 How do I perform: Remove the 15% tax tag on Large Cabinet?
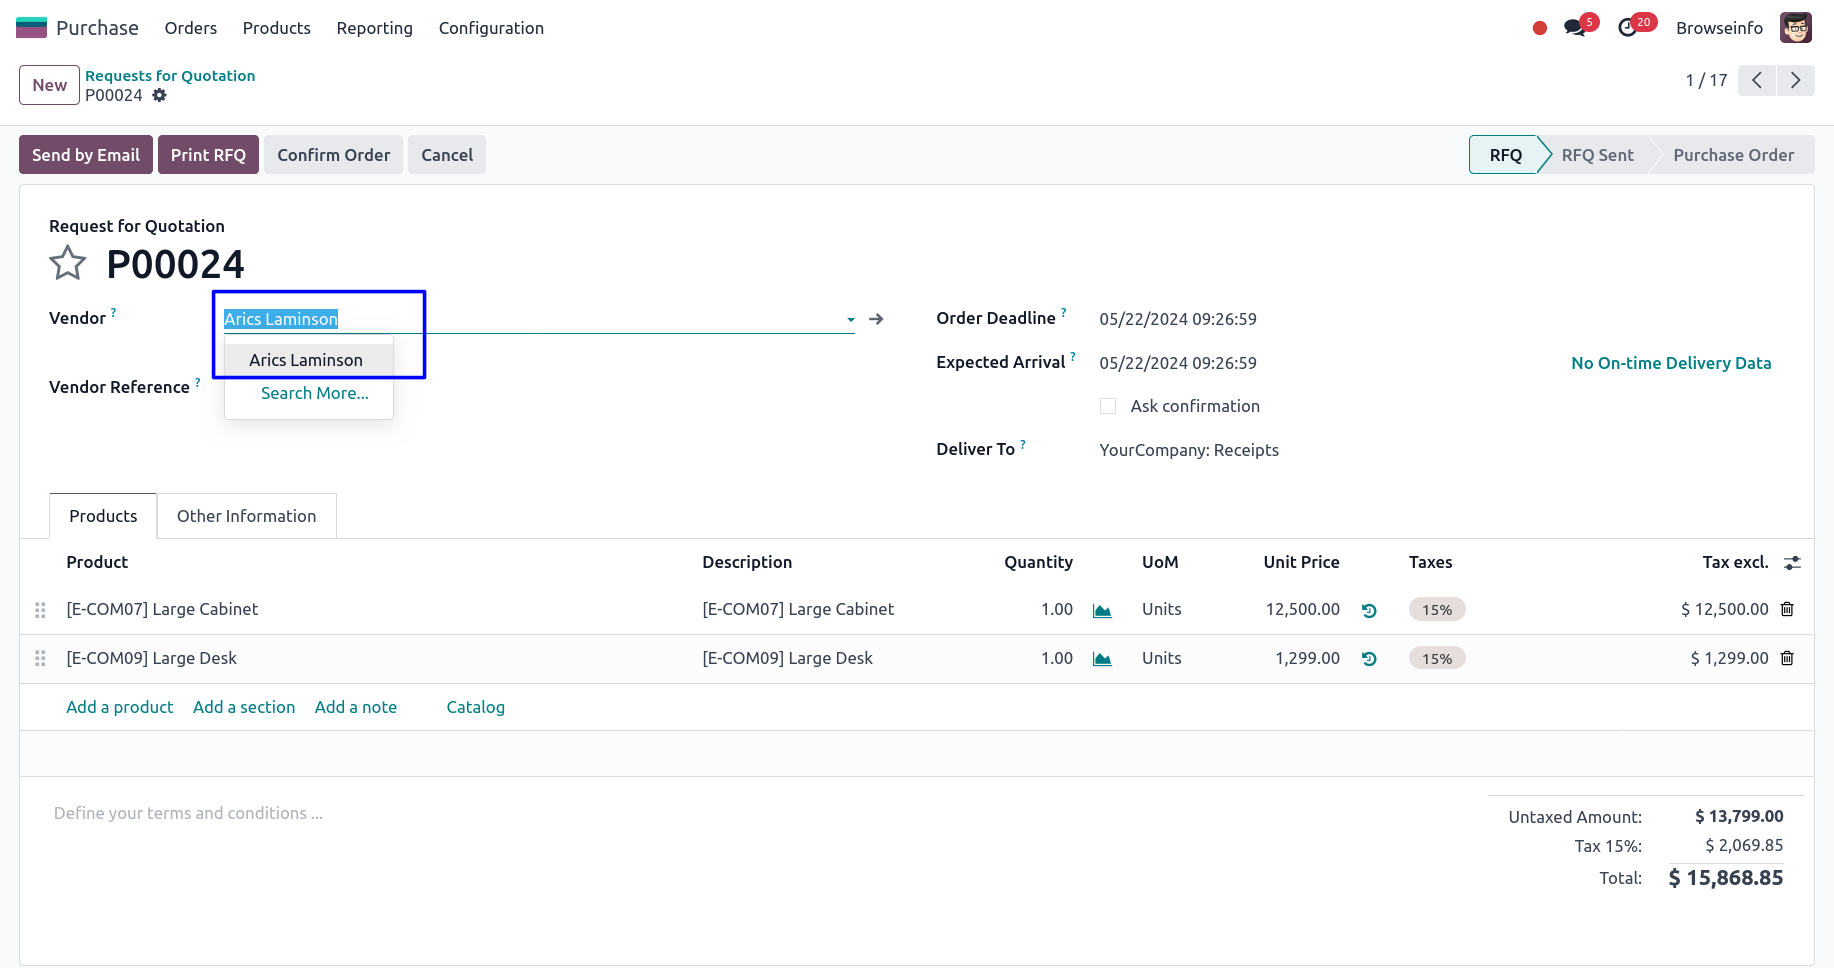click(1436, 610)
